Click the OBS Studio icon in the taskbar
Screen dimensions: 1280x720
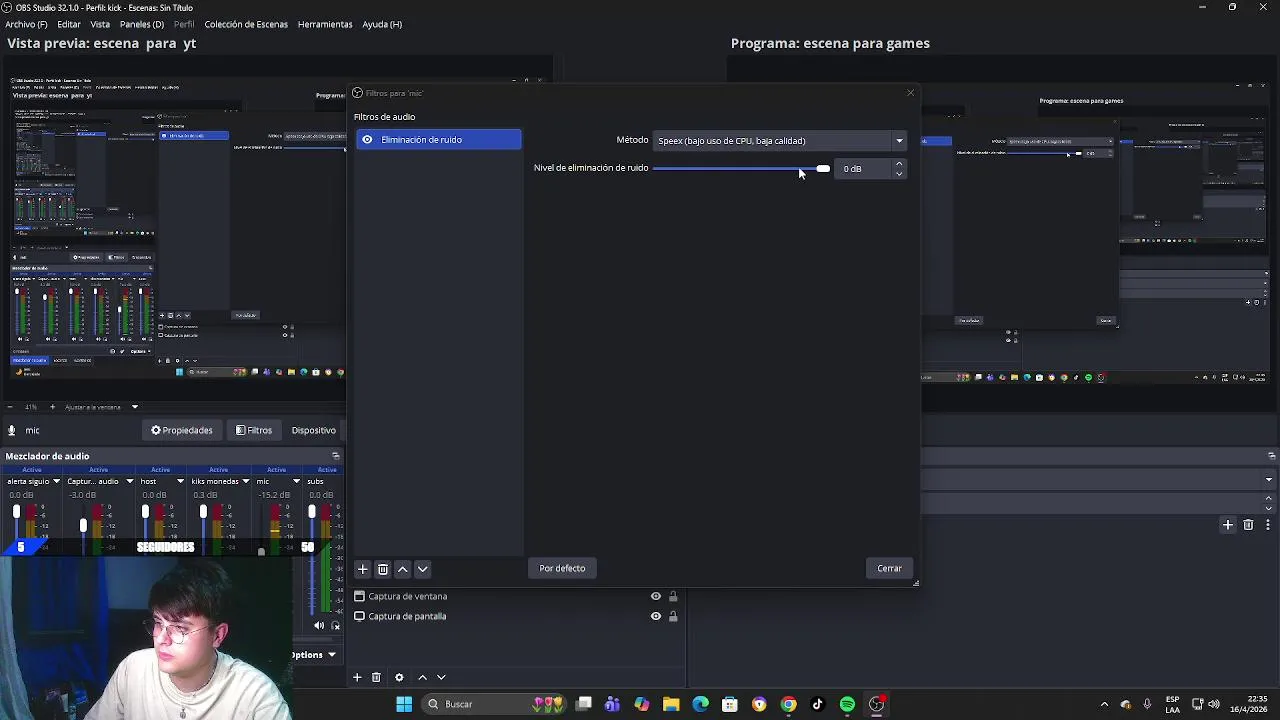tap(877, 704)
